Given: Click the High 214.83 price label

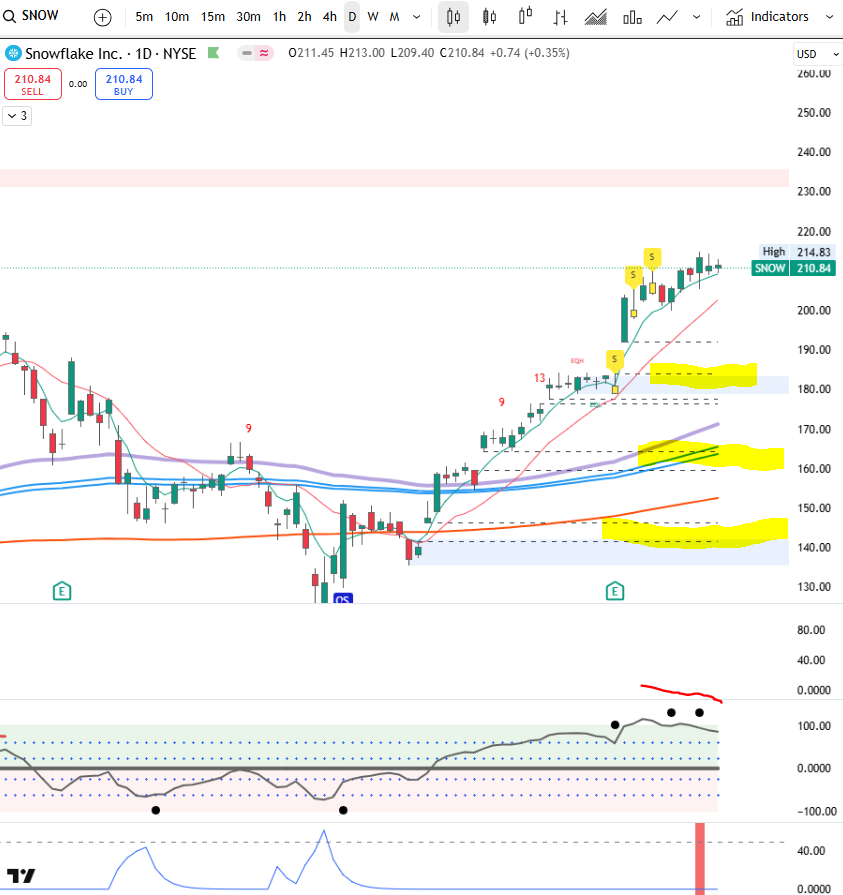Looking at the screenshot, I should click(797, 252).
